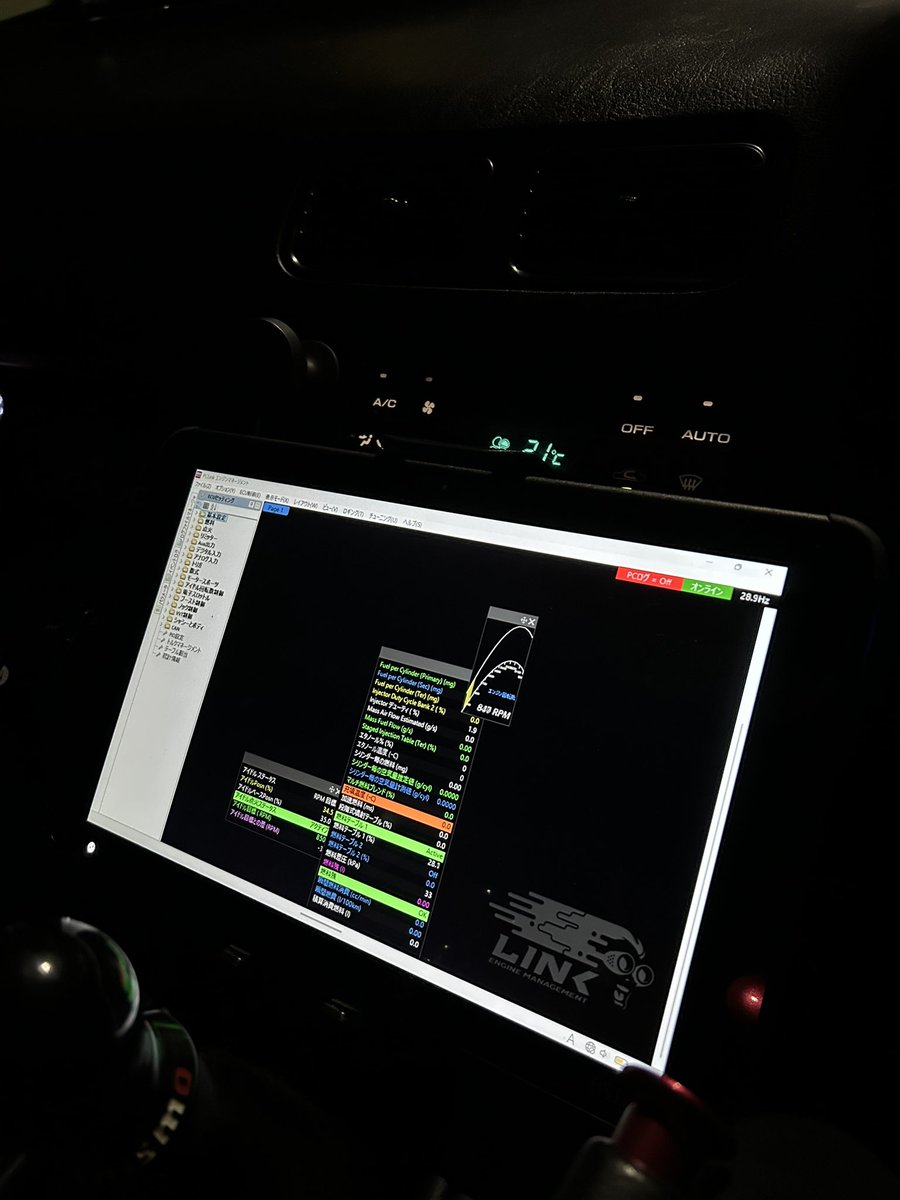Open the 表示モード menu
The width and height of the screenshot is (900, 1200).
coord(277,498)
